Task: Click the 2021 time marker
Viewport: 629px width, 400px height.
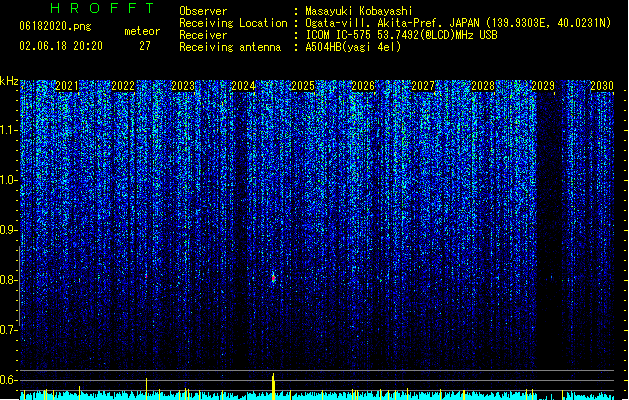Action: tap(67, 86)
